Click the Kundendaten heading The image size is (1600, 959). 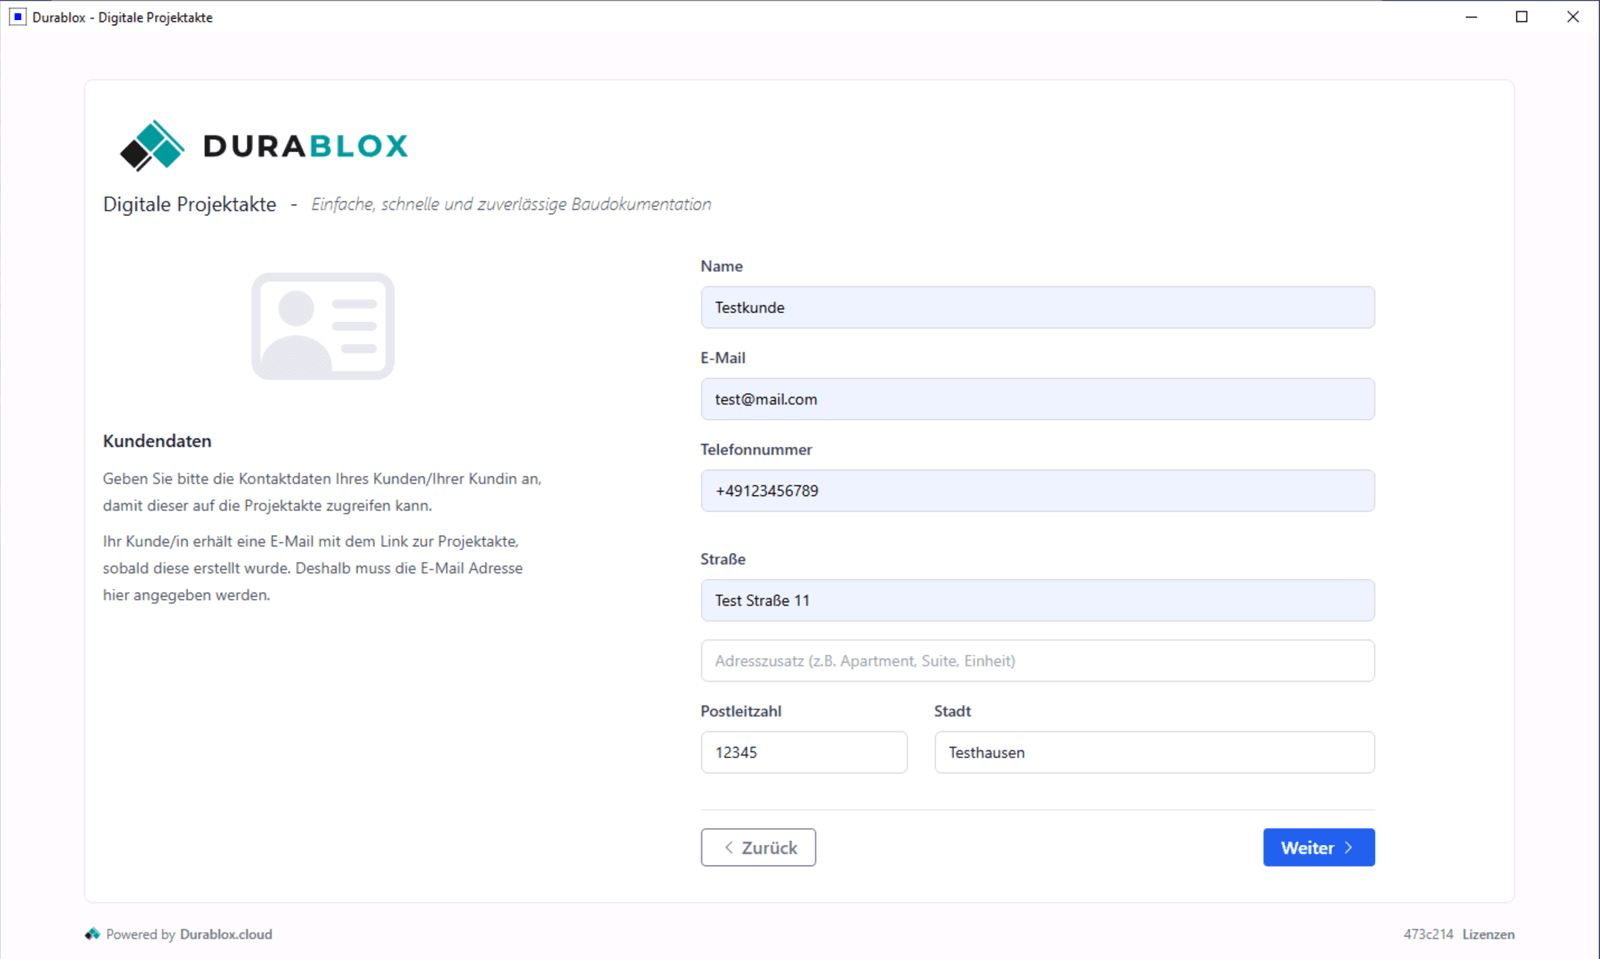click(157, 441)
